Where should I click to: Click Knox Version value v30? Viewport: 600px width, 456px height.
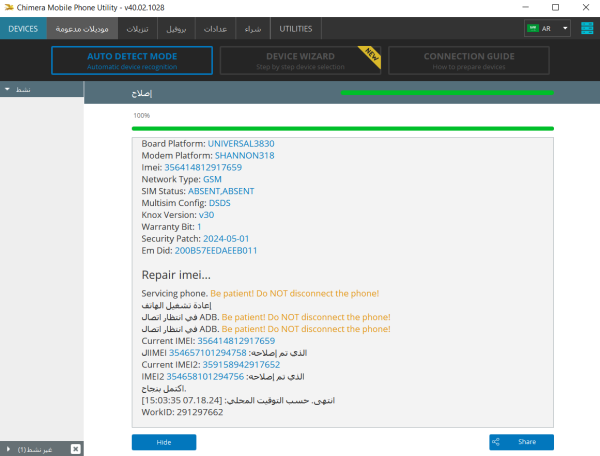(207, 215)
